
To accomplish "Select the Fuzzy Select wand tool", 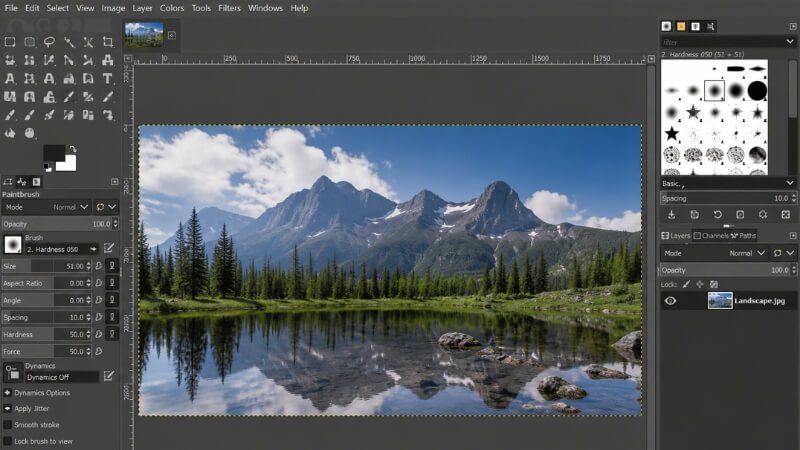I will pyautogui.click(x=69, y=42).
